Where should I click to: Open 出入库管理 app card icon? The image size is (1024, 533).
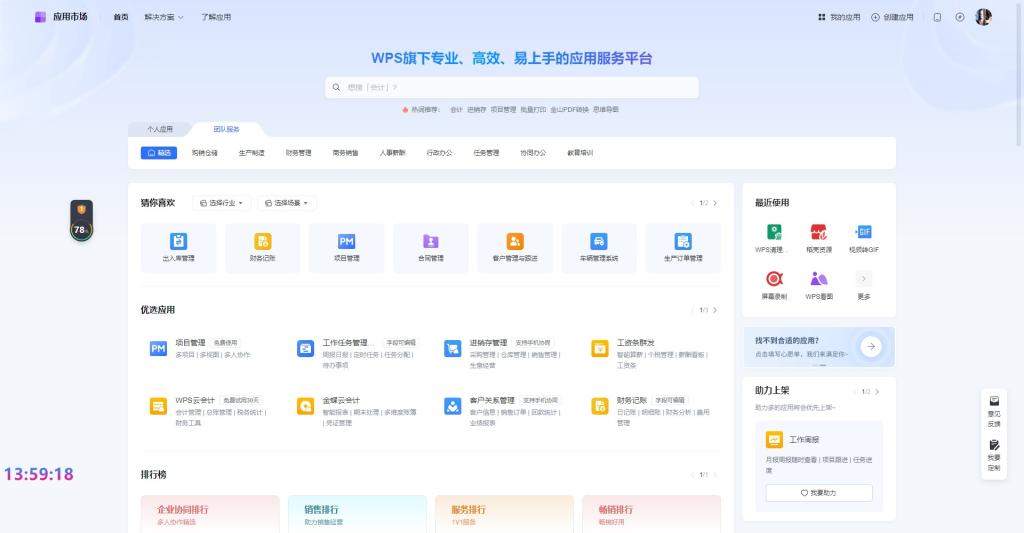pos(178,241)
